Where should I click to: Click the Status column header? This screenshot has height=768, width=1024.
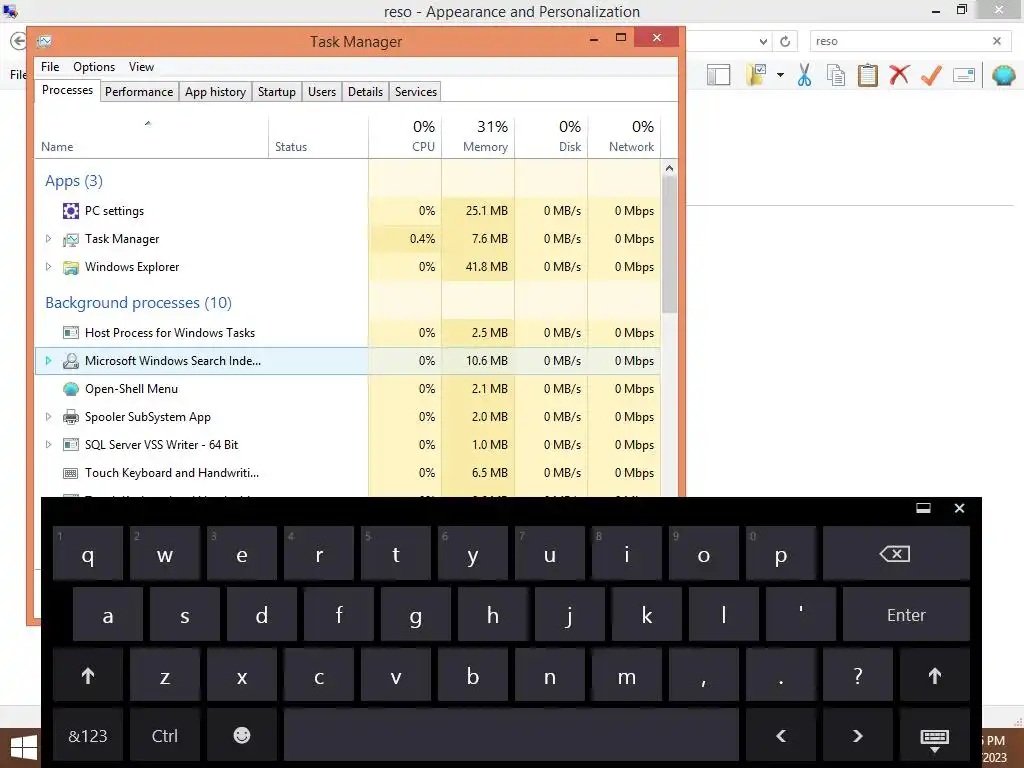pos(319,136)
